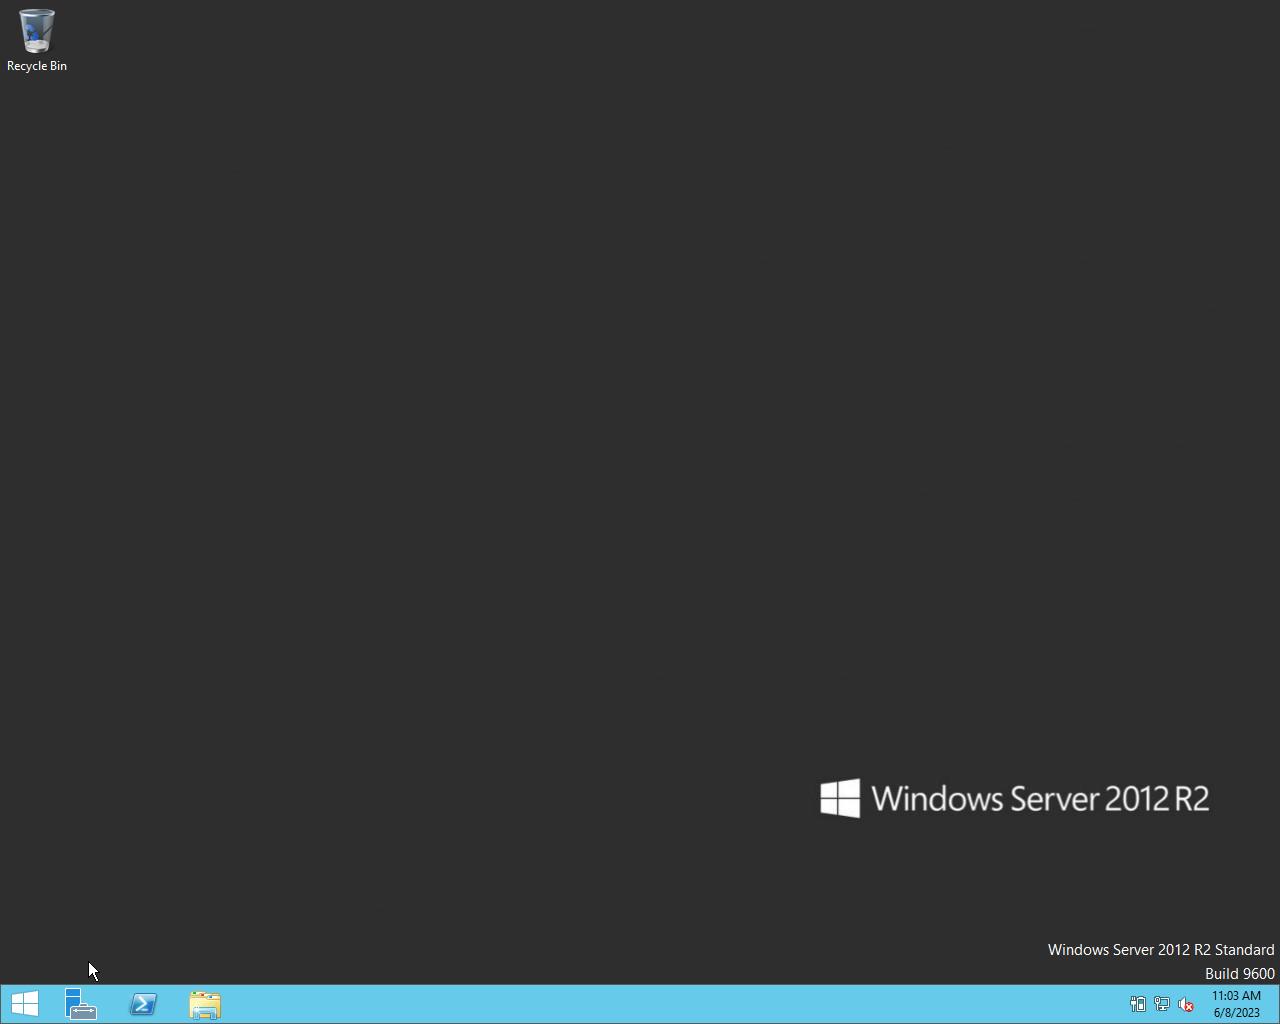
Task: Open File Explorer from the taskbar
Action: pos(205,1004)
